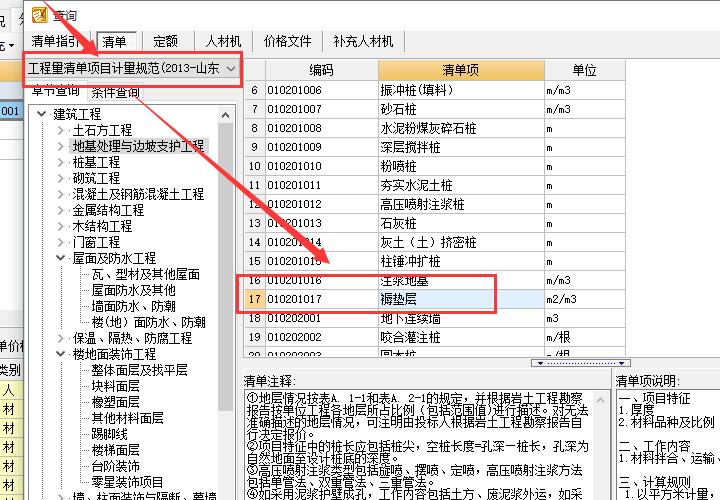Click unit cell m2/m3

[x=585, y=299]
